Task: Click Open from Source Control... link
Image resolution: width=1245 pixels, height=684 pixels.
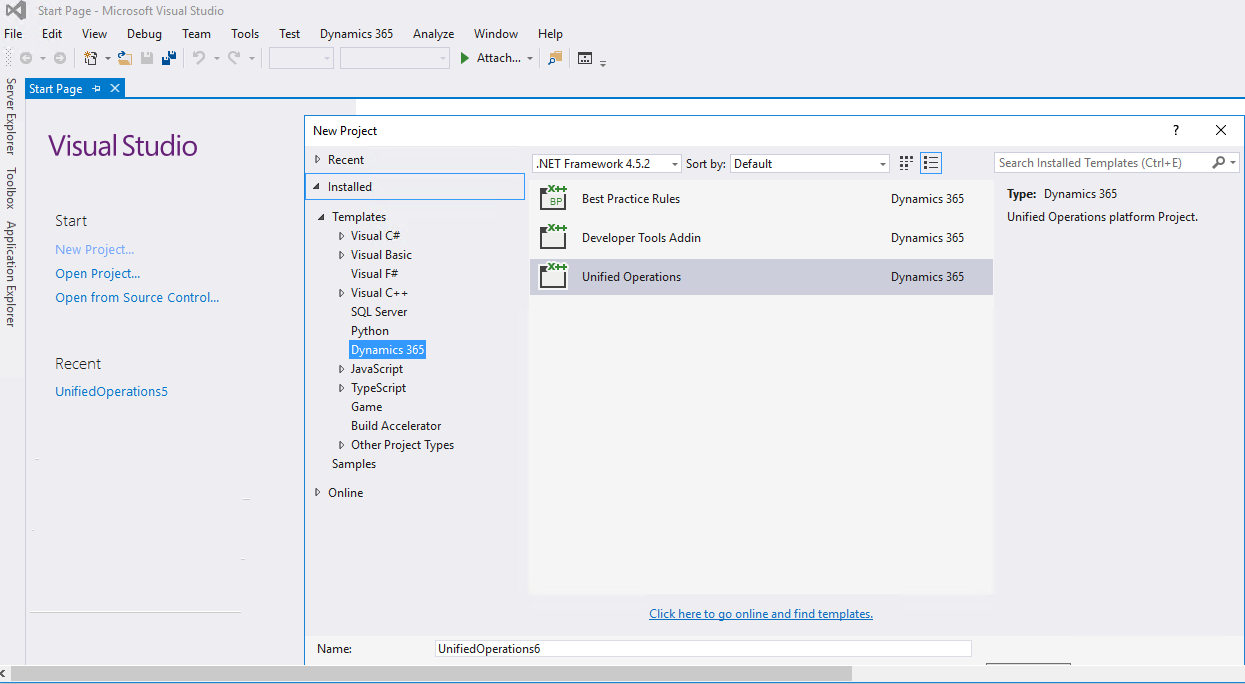Action: (x=137, y=297)
